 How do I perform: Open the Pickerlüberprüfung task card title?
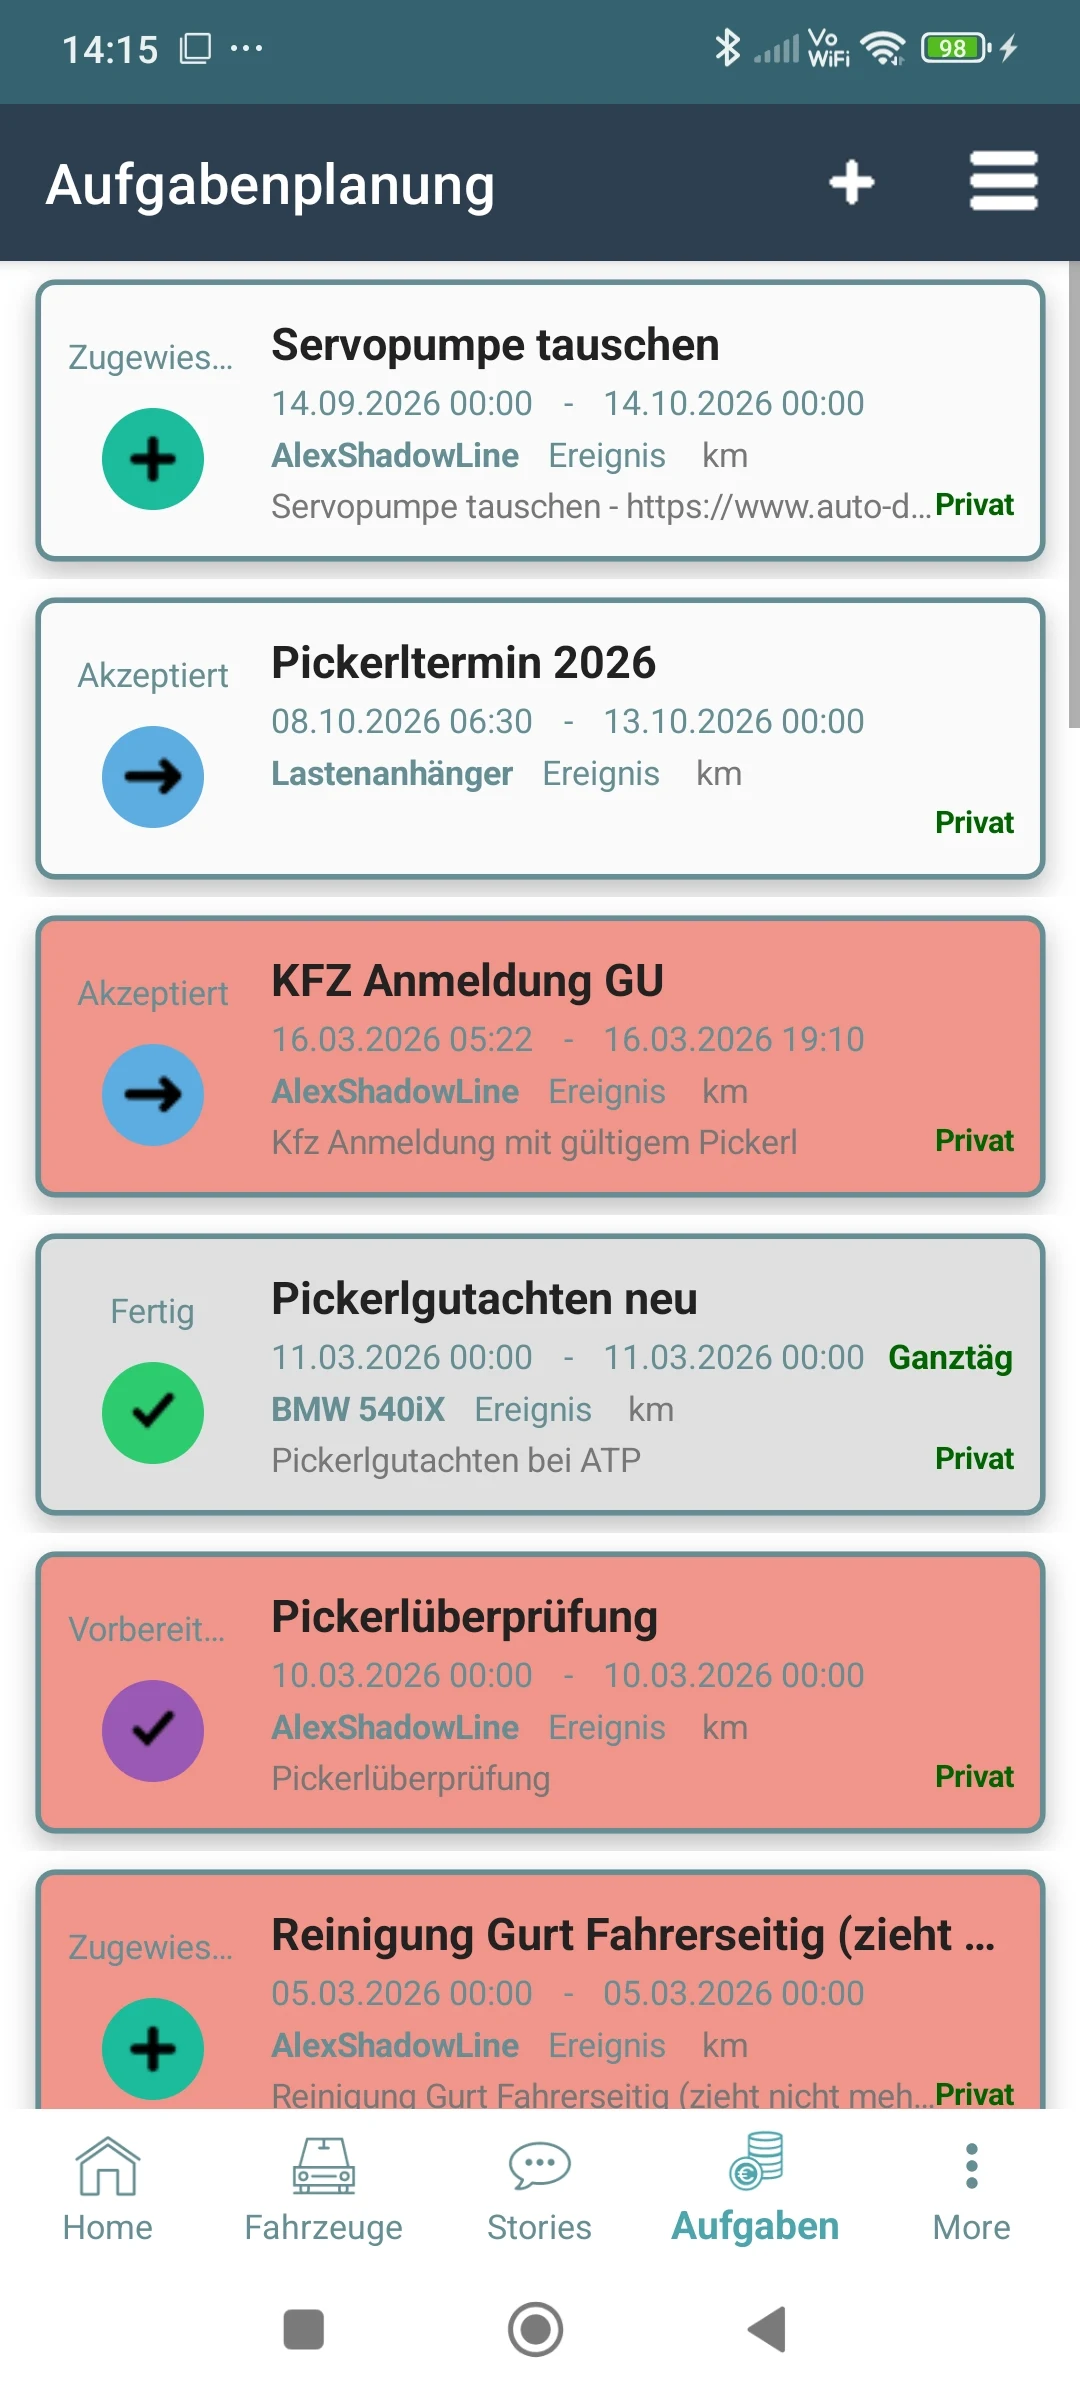click(x=465, y=1617)
